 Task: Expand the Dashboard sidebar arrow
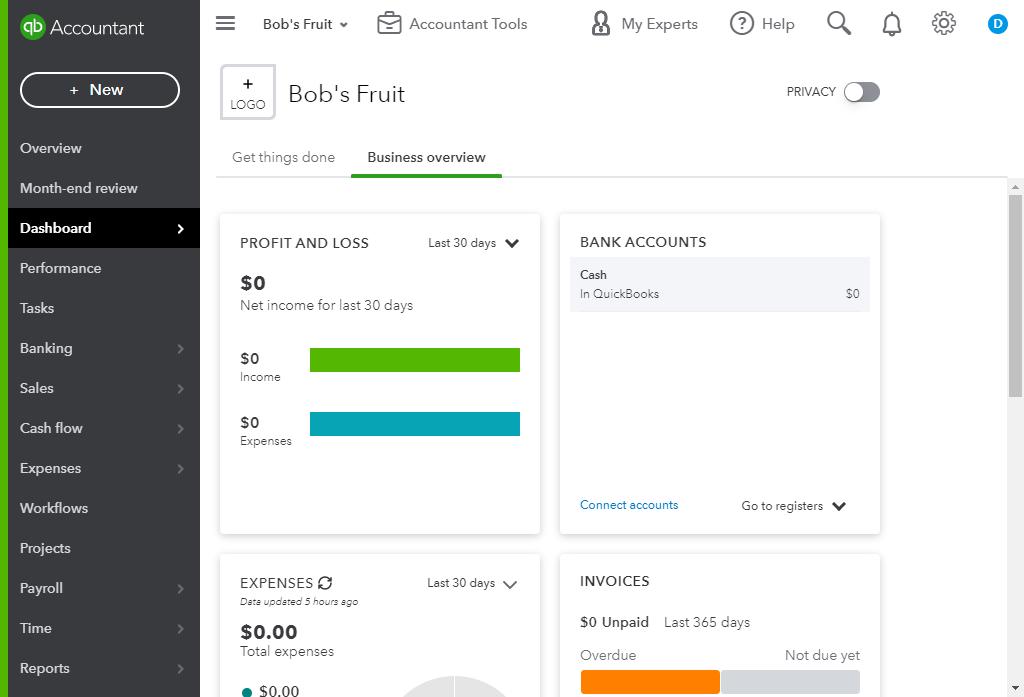tap(180, 229)
